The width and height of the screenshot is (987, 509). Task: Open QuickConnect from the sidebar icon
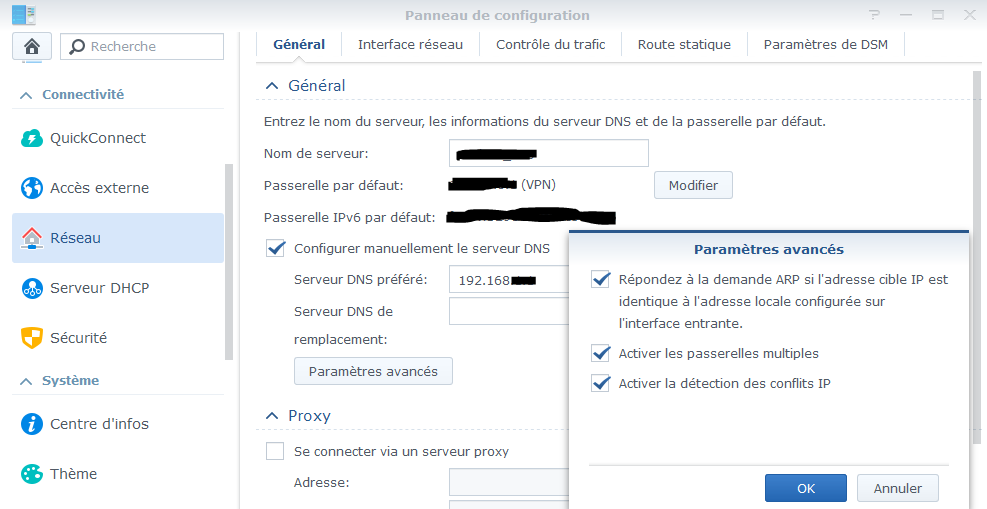pos(32,138)
